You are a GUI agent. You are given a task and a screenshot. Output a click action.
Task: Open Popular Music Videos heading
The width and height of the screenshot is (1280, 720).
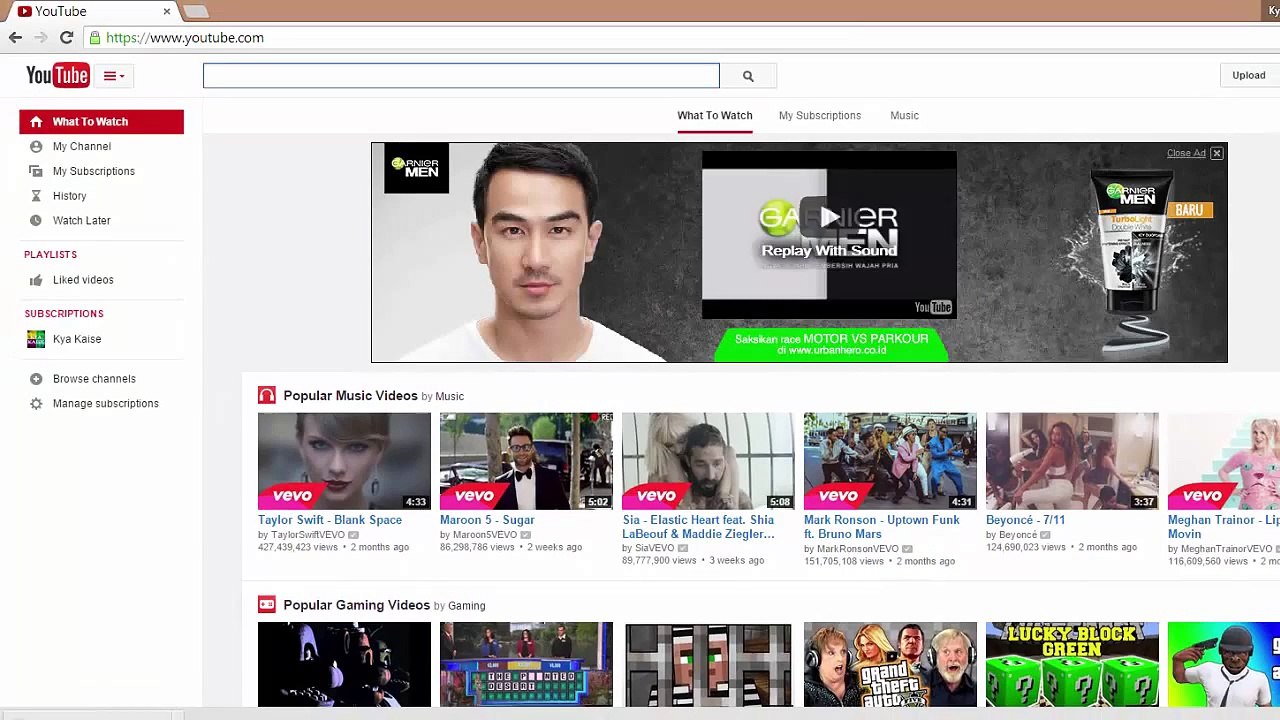[x=350, y=396]
